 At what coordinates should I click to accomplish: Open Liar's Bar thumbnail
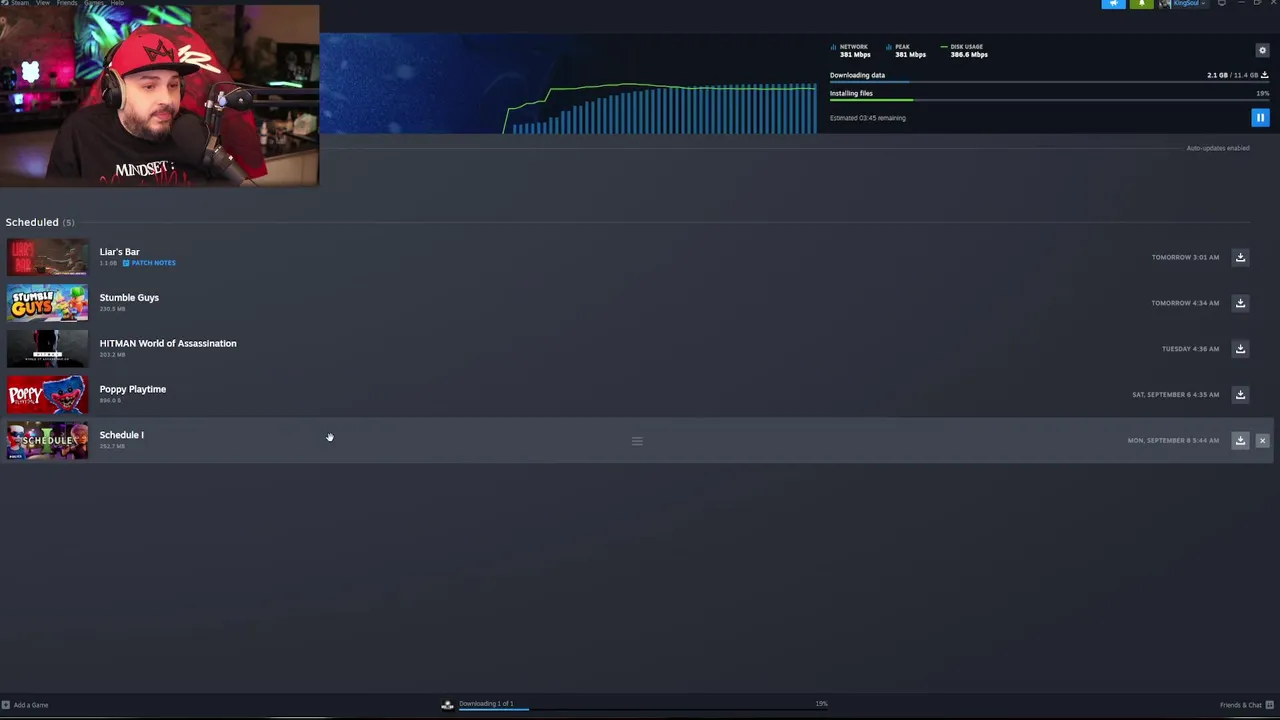[x=47, y=258]
